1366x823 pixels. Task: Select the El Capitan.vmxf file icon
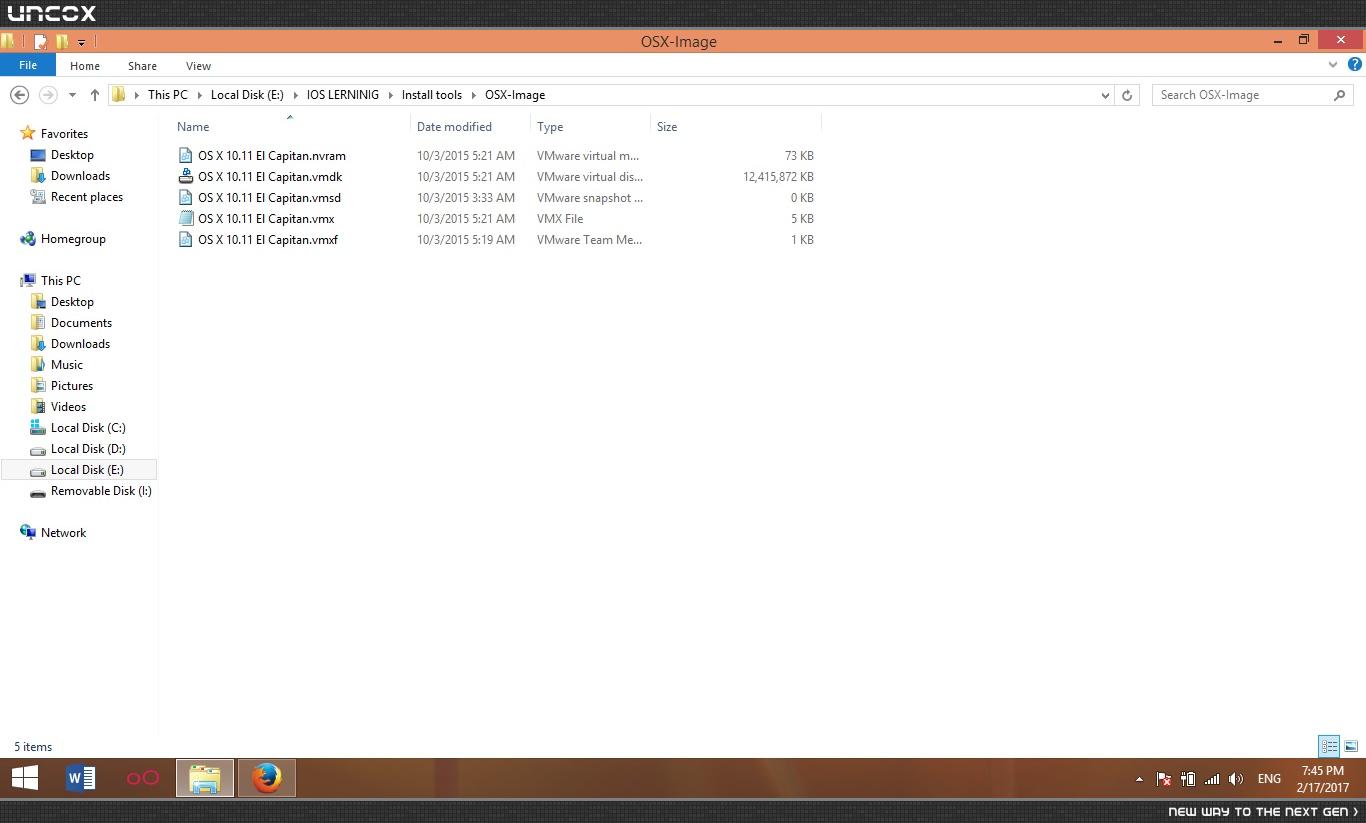pyautogui.click(x=185, y=240)
